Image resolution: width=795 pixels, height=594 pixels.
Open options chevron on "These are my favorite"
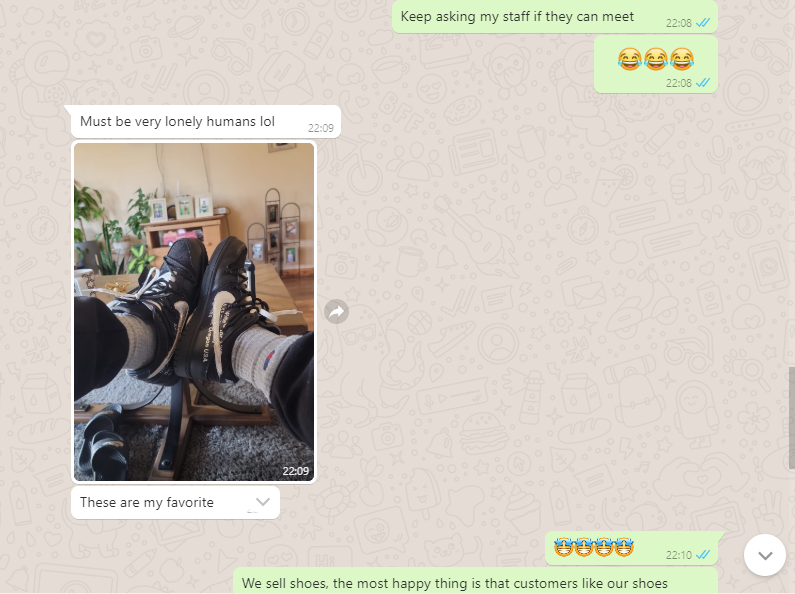(x=263, y=502)
